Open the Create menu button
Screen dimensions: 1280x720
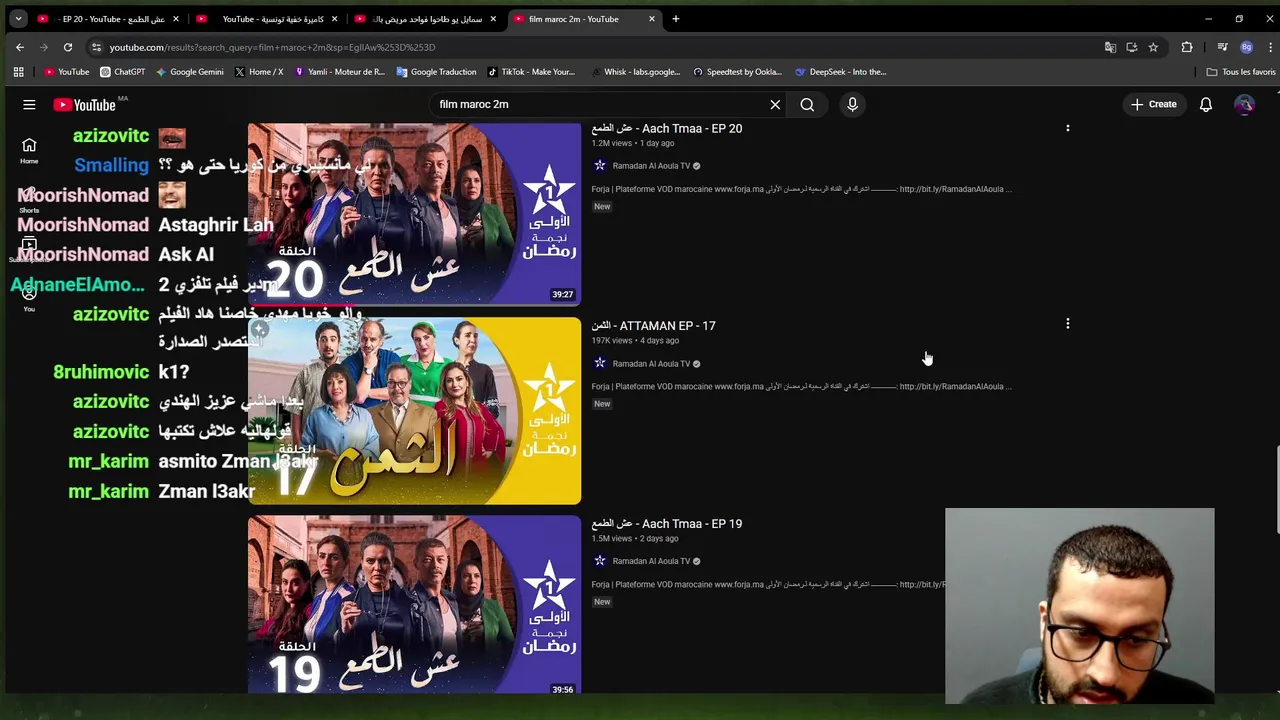point(1153,104)
